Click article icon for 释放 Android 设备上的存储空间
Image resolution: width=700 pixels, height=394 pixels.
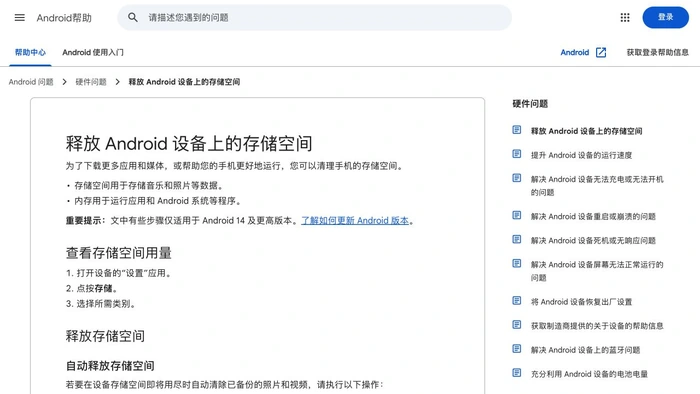coord(517,130)
